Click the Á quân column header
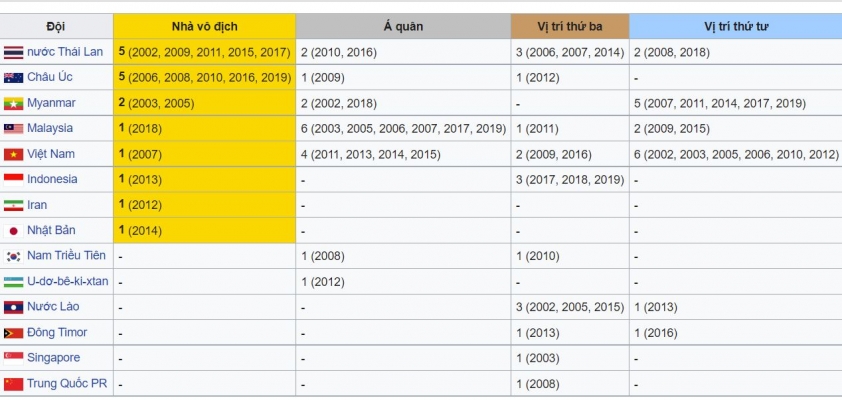The height and width of the screenshot is (400, 842). point(403,26)
